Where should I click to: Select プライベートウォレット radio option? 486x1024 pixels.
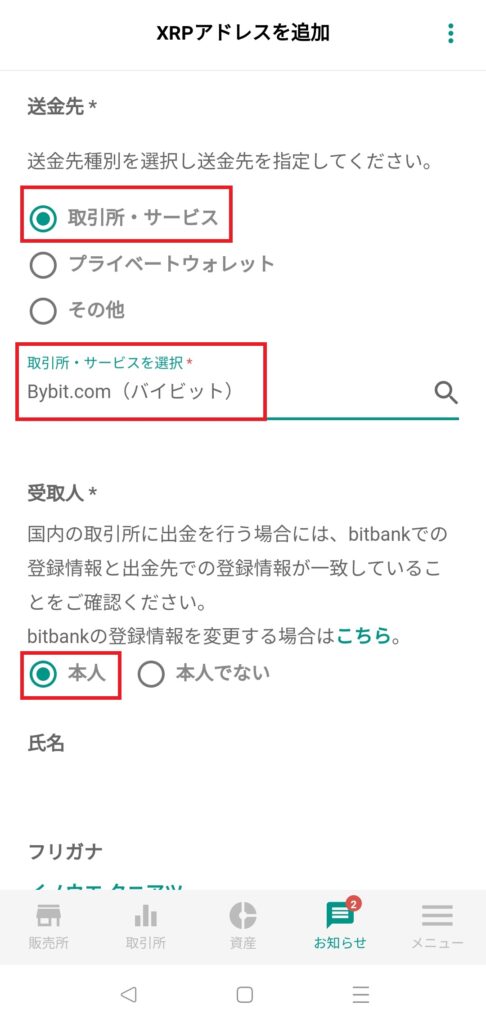pyautogui.click(x=152, y=264)
